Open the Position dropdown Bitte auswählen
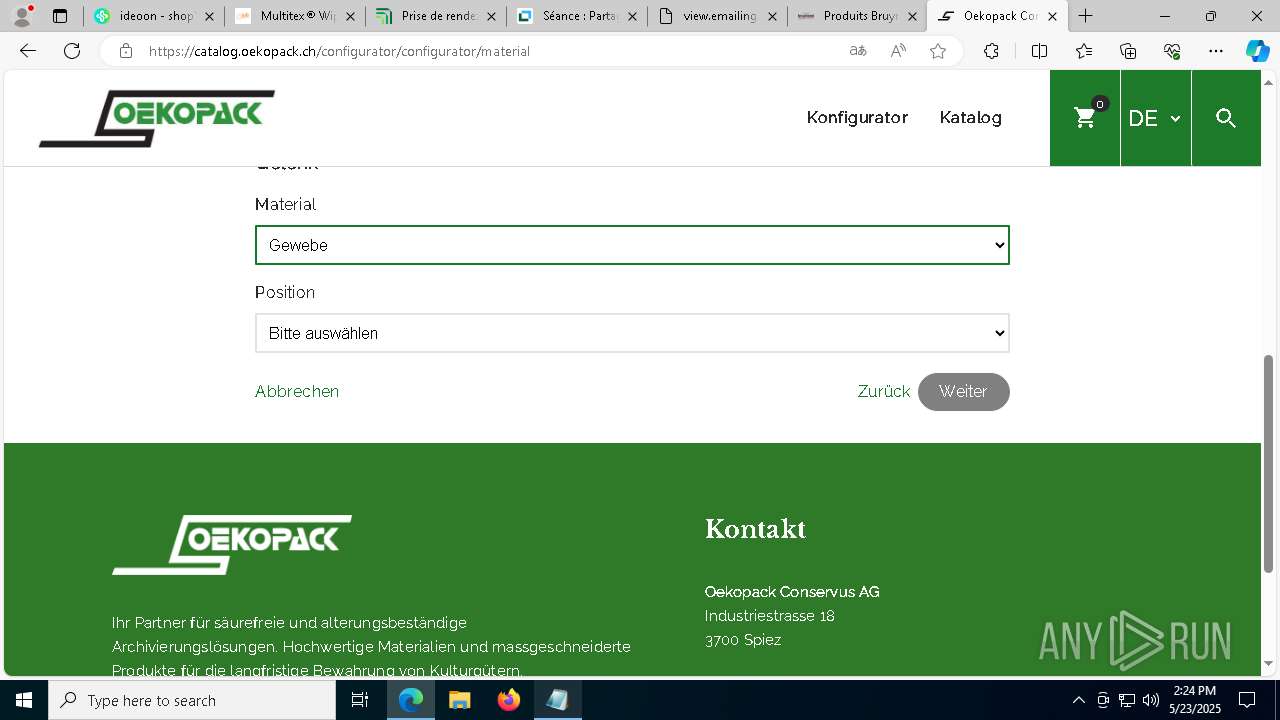This screenshot has width=1280, height=720. click(x=632, y=333)
